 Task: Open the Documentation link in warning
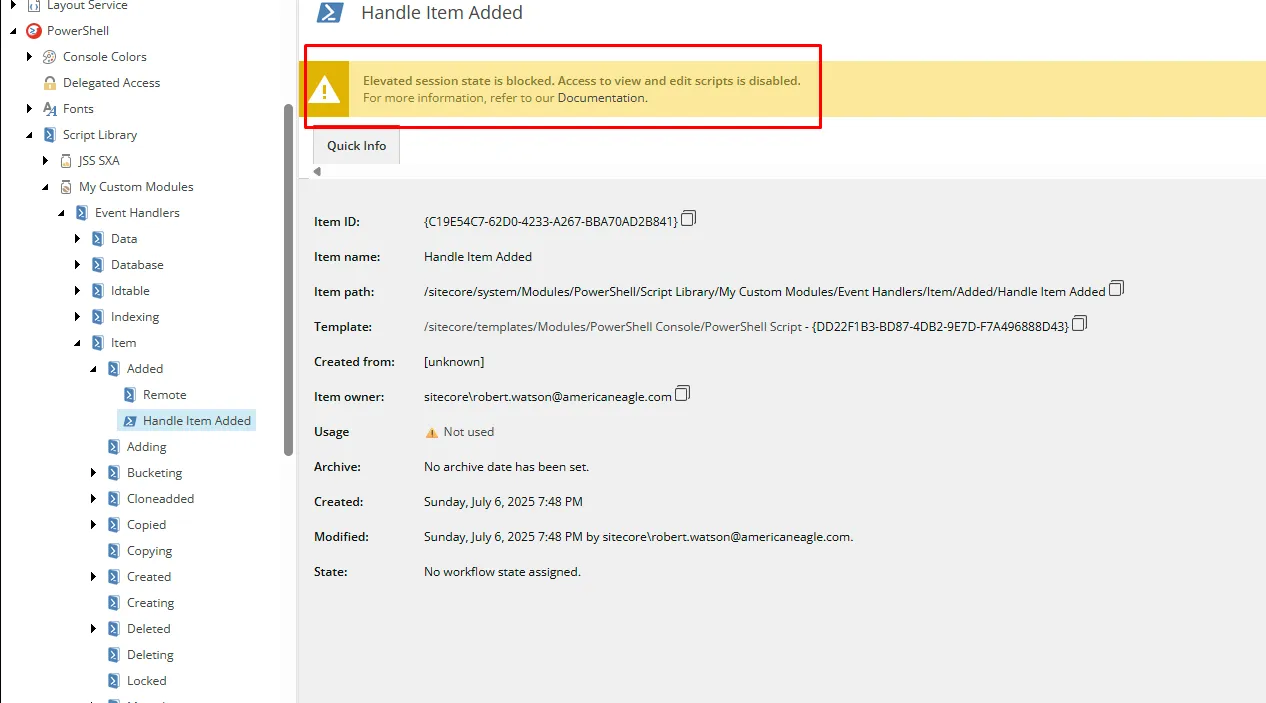[x=601, y=98]
